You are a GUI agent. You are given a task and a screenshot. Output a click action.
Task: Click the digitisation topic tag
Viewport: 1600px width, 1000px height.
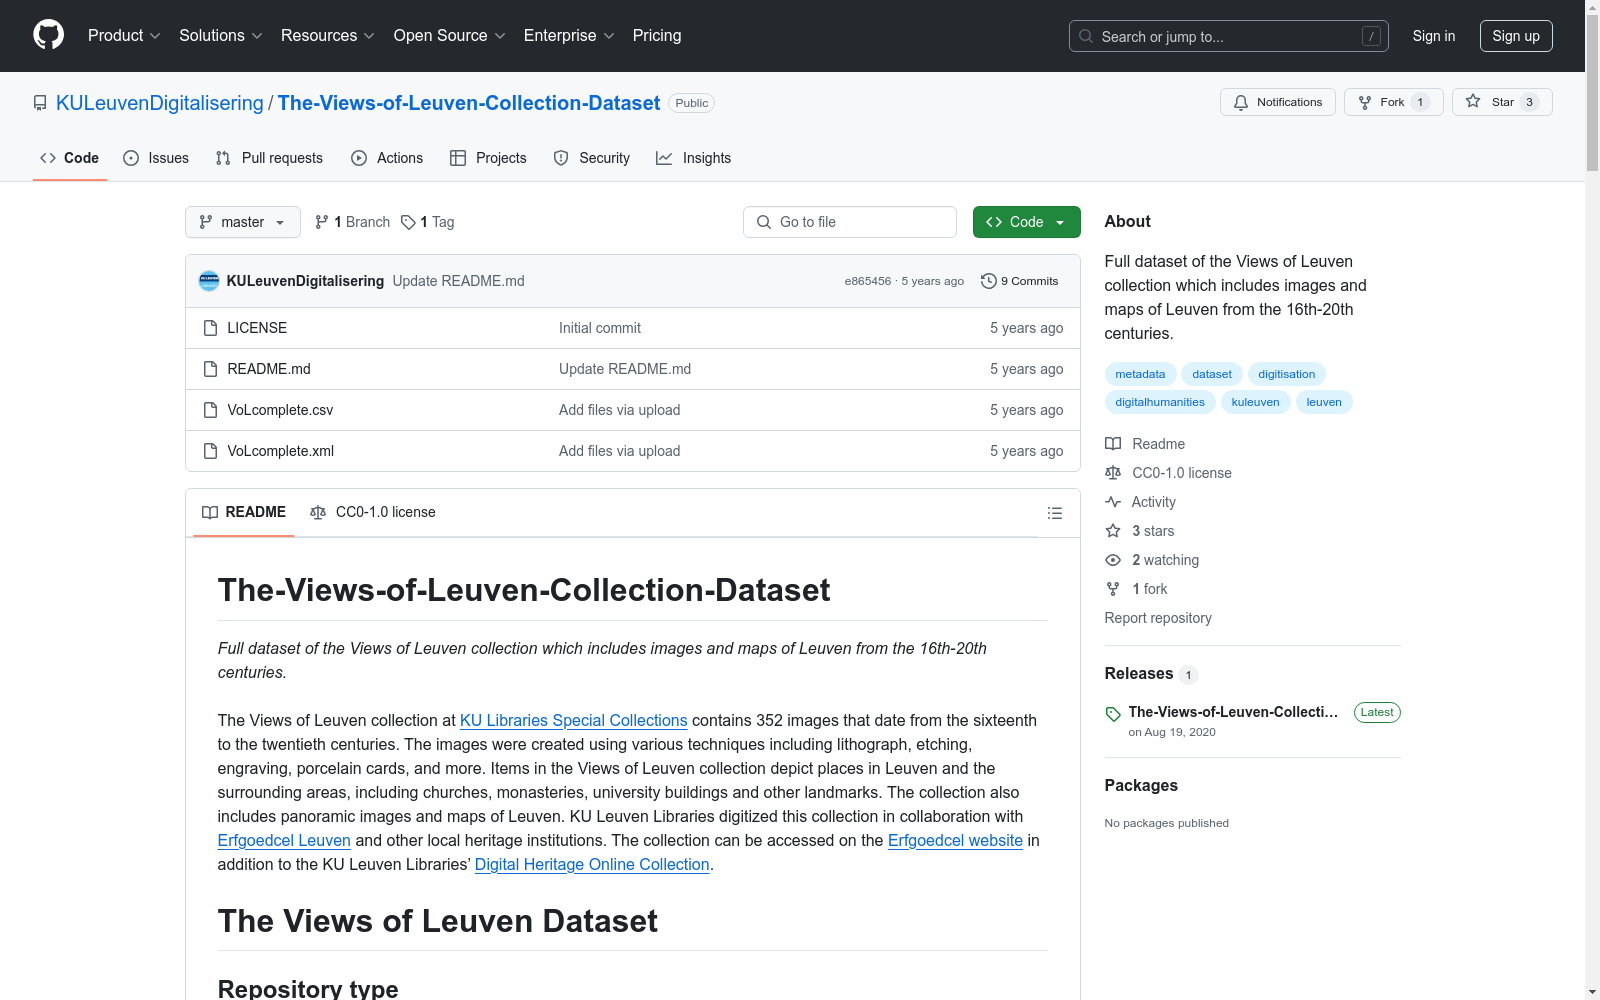pos(1286,374)
